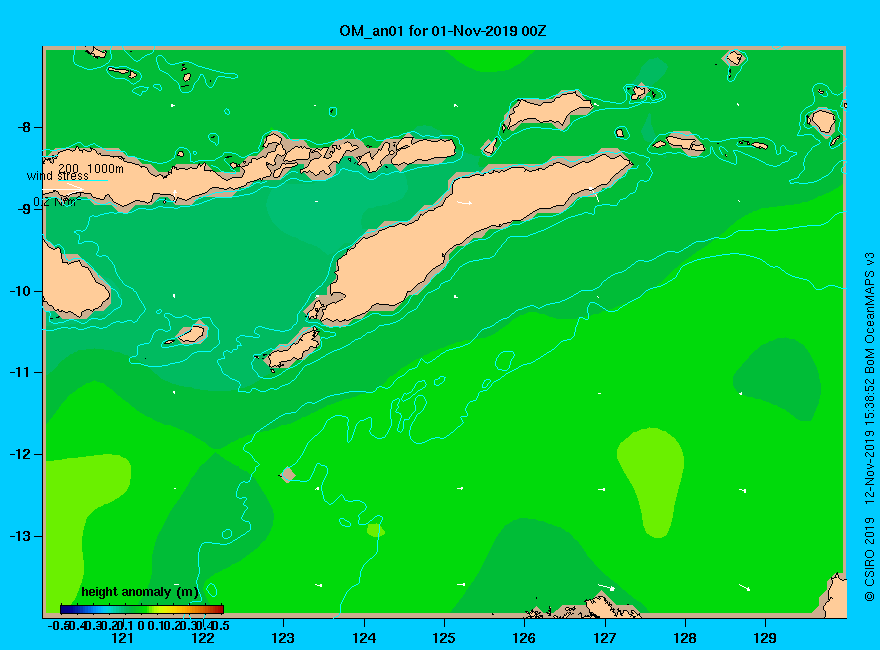Click latitude axis label "-9"
The image size is (880, 650).
pos(23,209)
